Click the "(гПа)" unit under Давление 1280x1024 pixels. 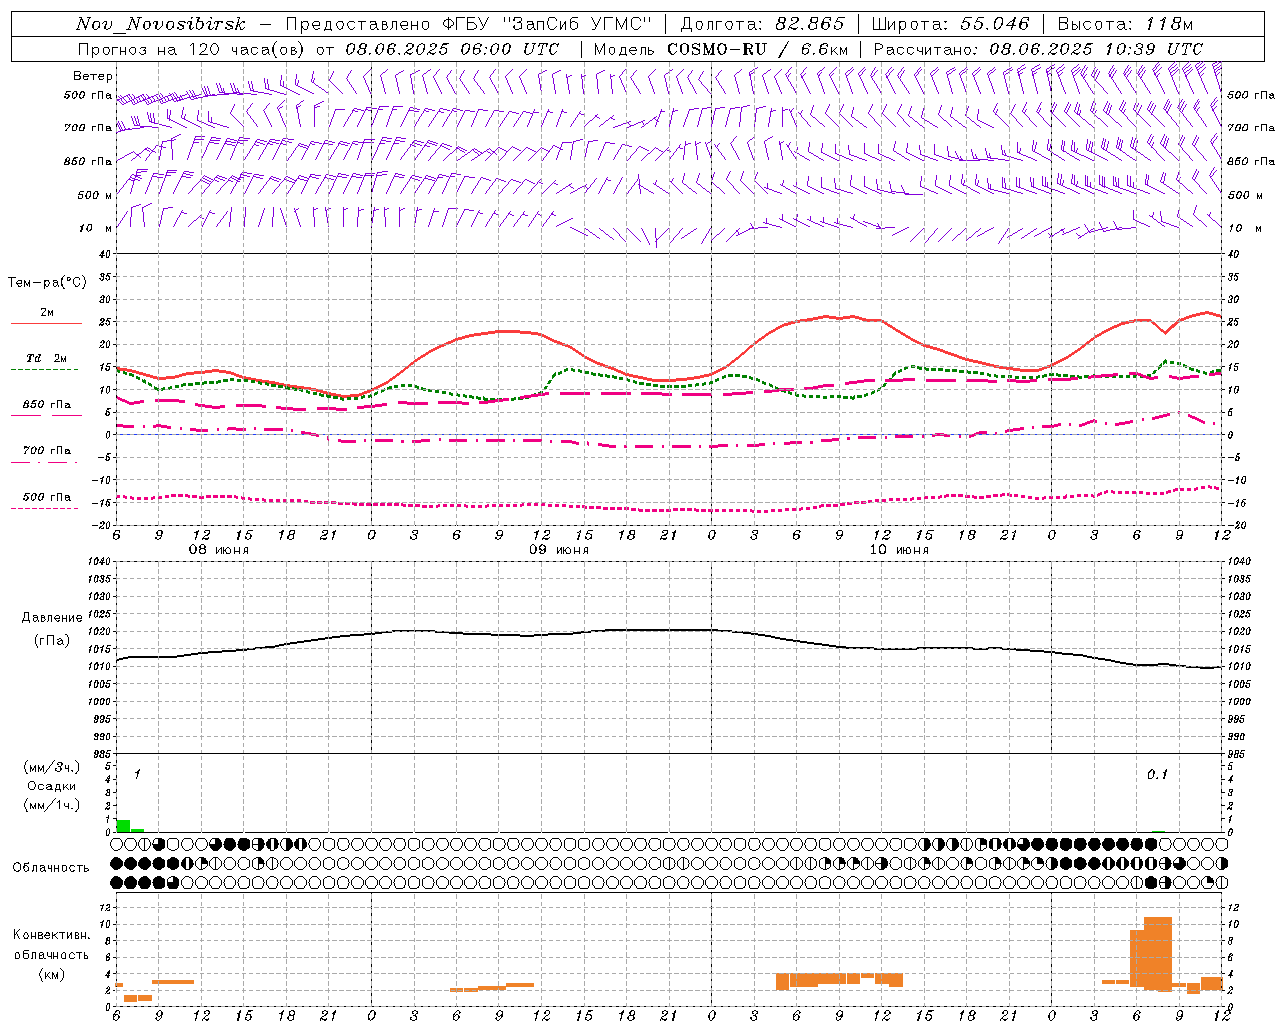50,640
